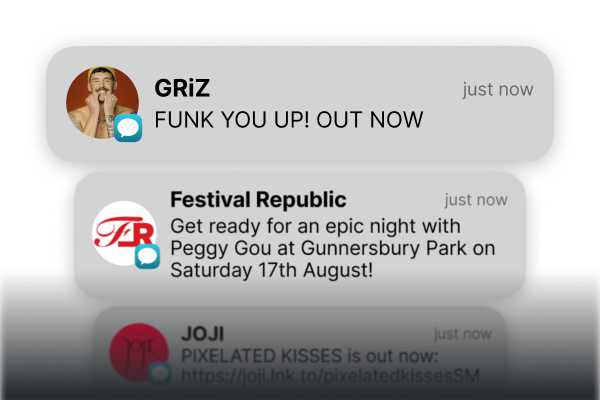Select the JOJI sender name

click(202, 333)
